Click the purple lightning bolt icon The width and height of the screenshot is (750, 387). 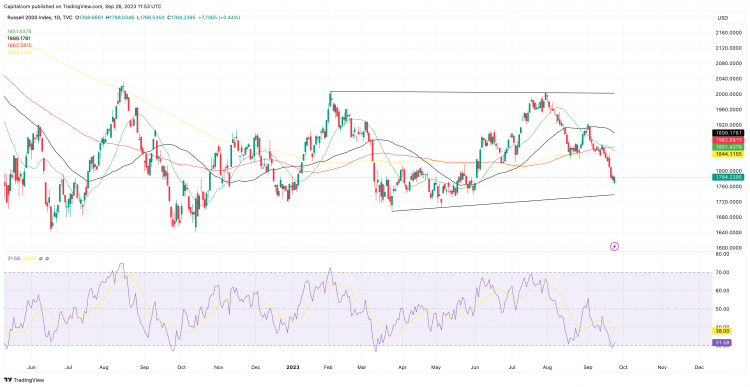click(x=615, y=246)
